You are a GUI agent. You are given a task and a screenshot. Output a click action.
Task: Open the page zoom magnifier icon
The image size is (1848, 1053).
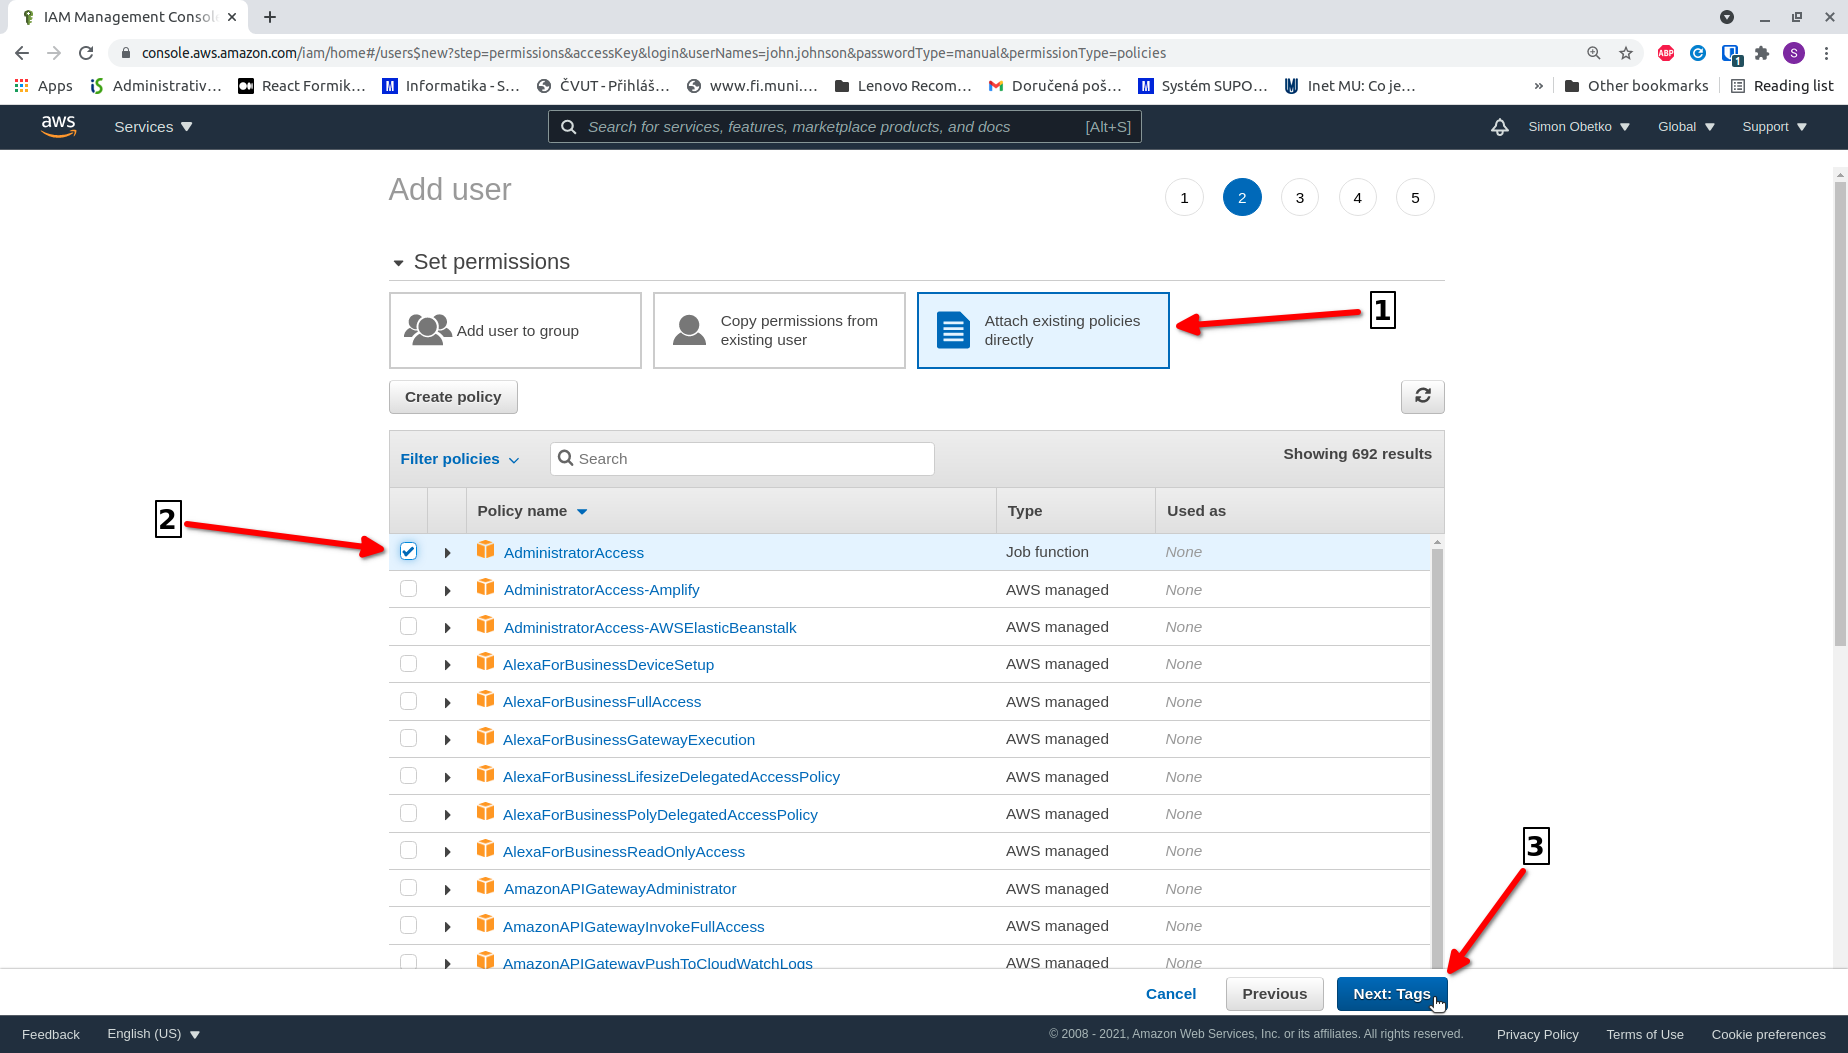coord(1594,53)
